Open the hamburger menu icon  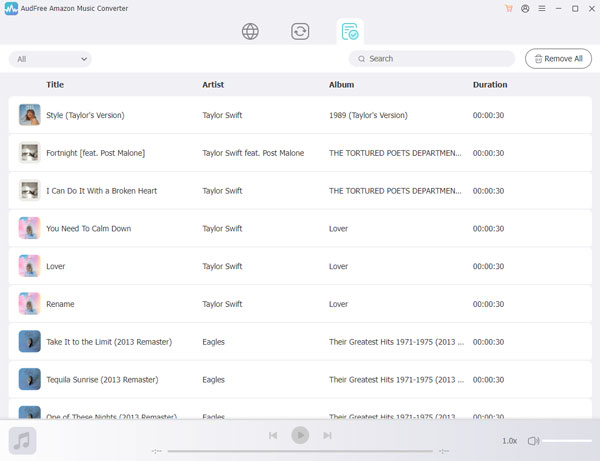(542, 8)
